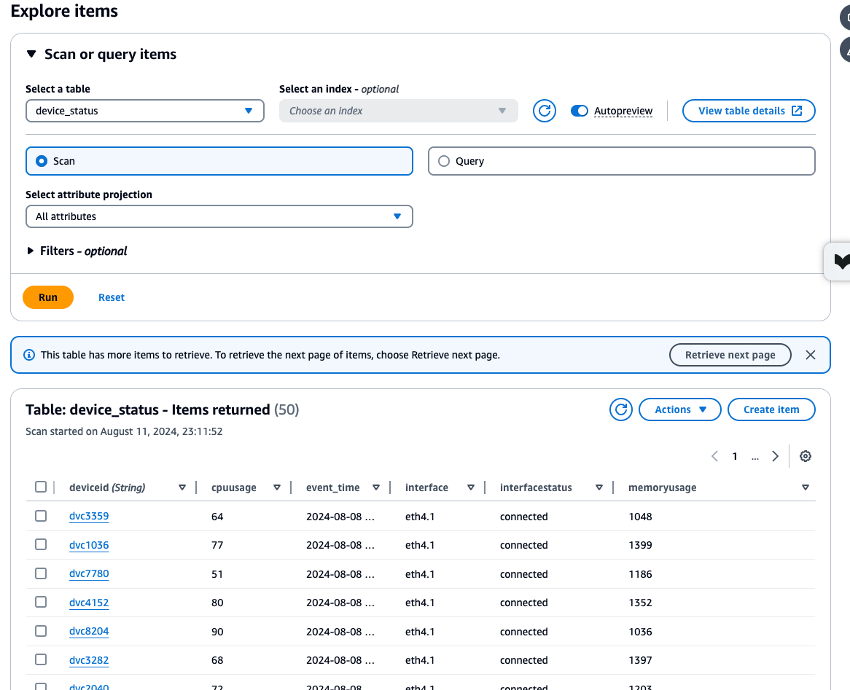Select the Query radio button
This screenshot has width=850, height=690.
(x=443, y=160)
